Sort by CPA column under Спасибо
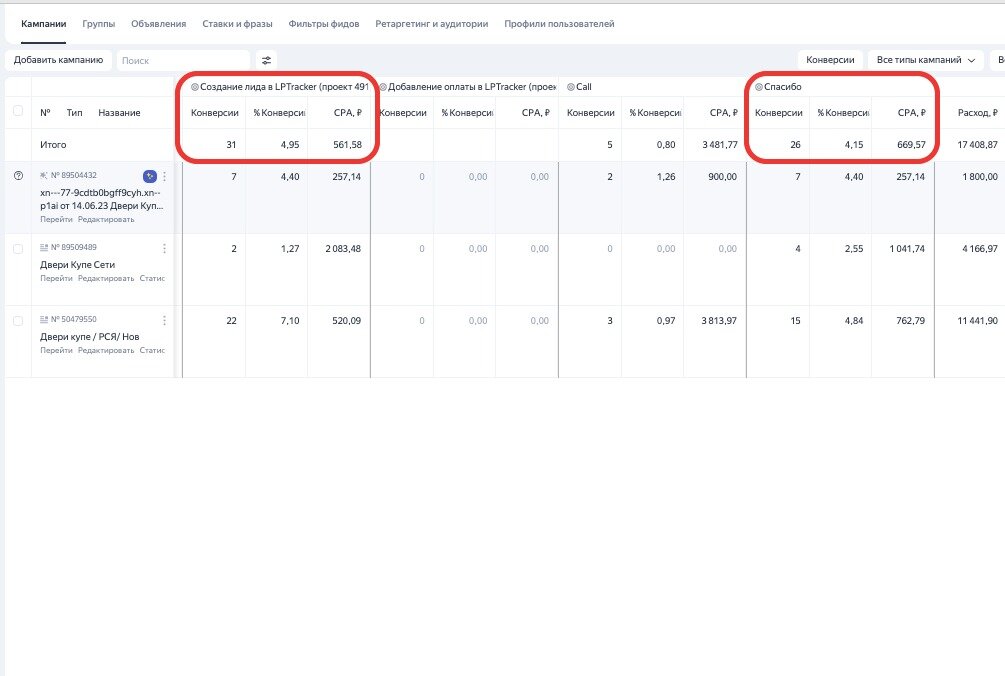 [909, 113]
